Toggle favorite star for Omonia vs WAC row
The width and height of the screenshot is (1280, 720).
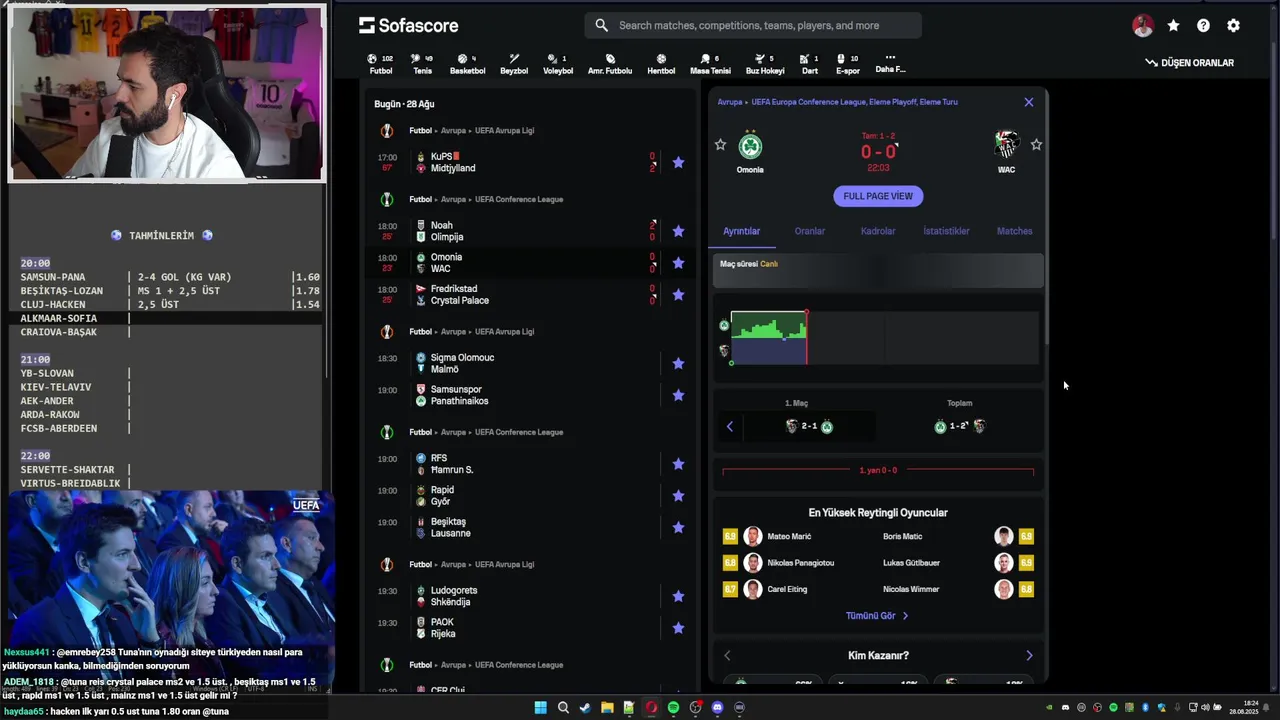coord(678,263)
